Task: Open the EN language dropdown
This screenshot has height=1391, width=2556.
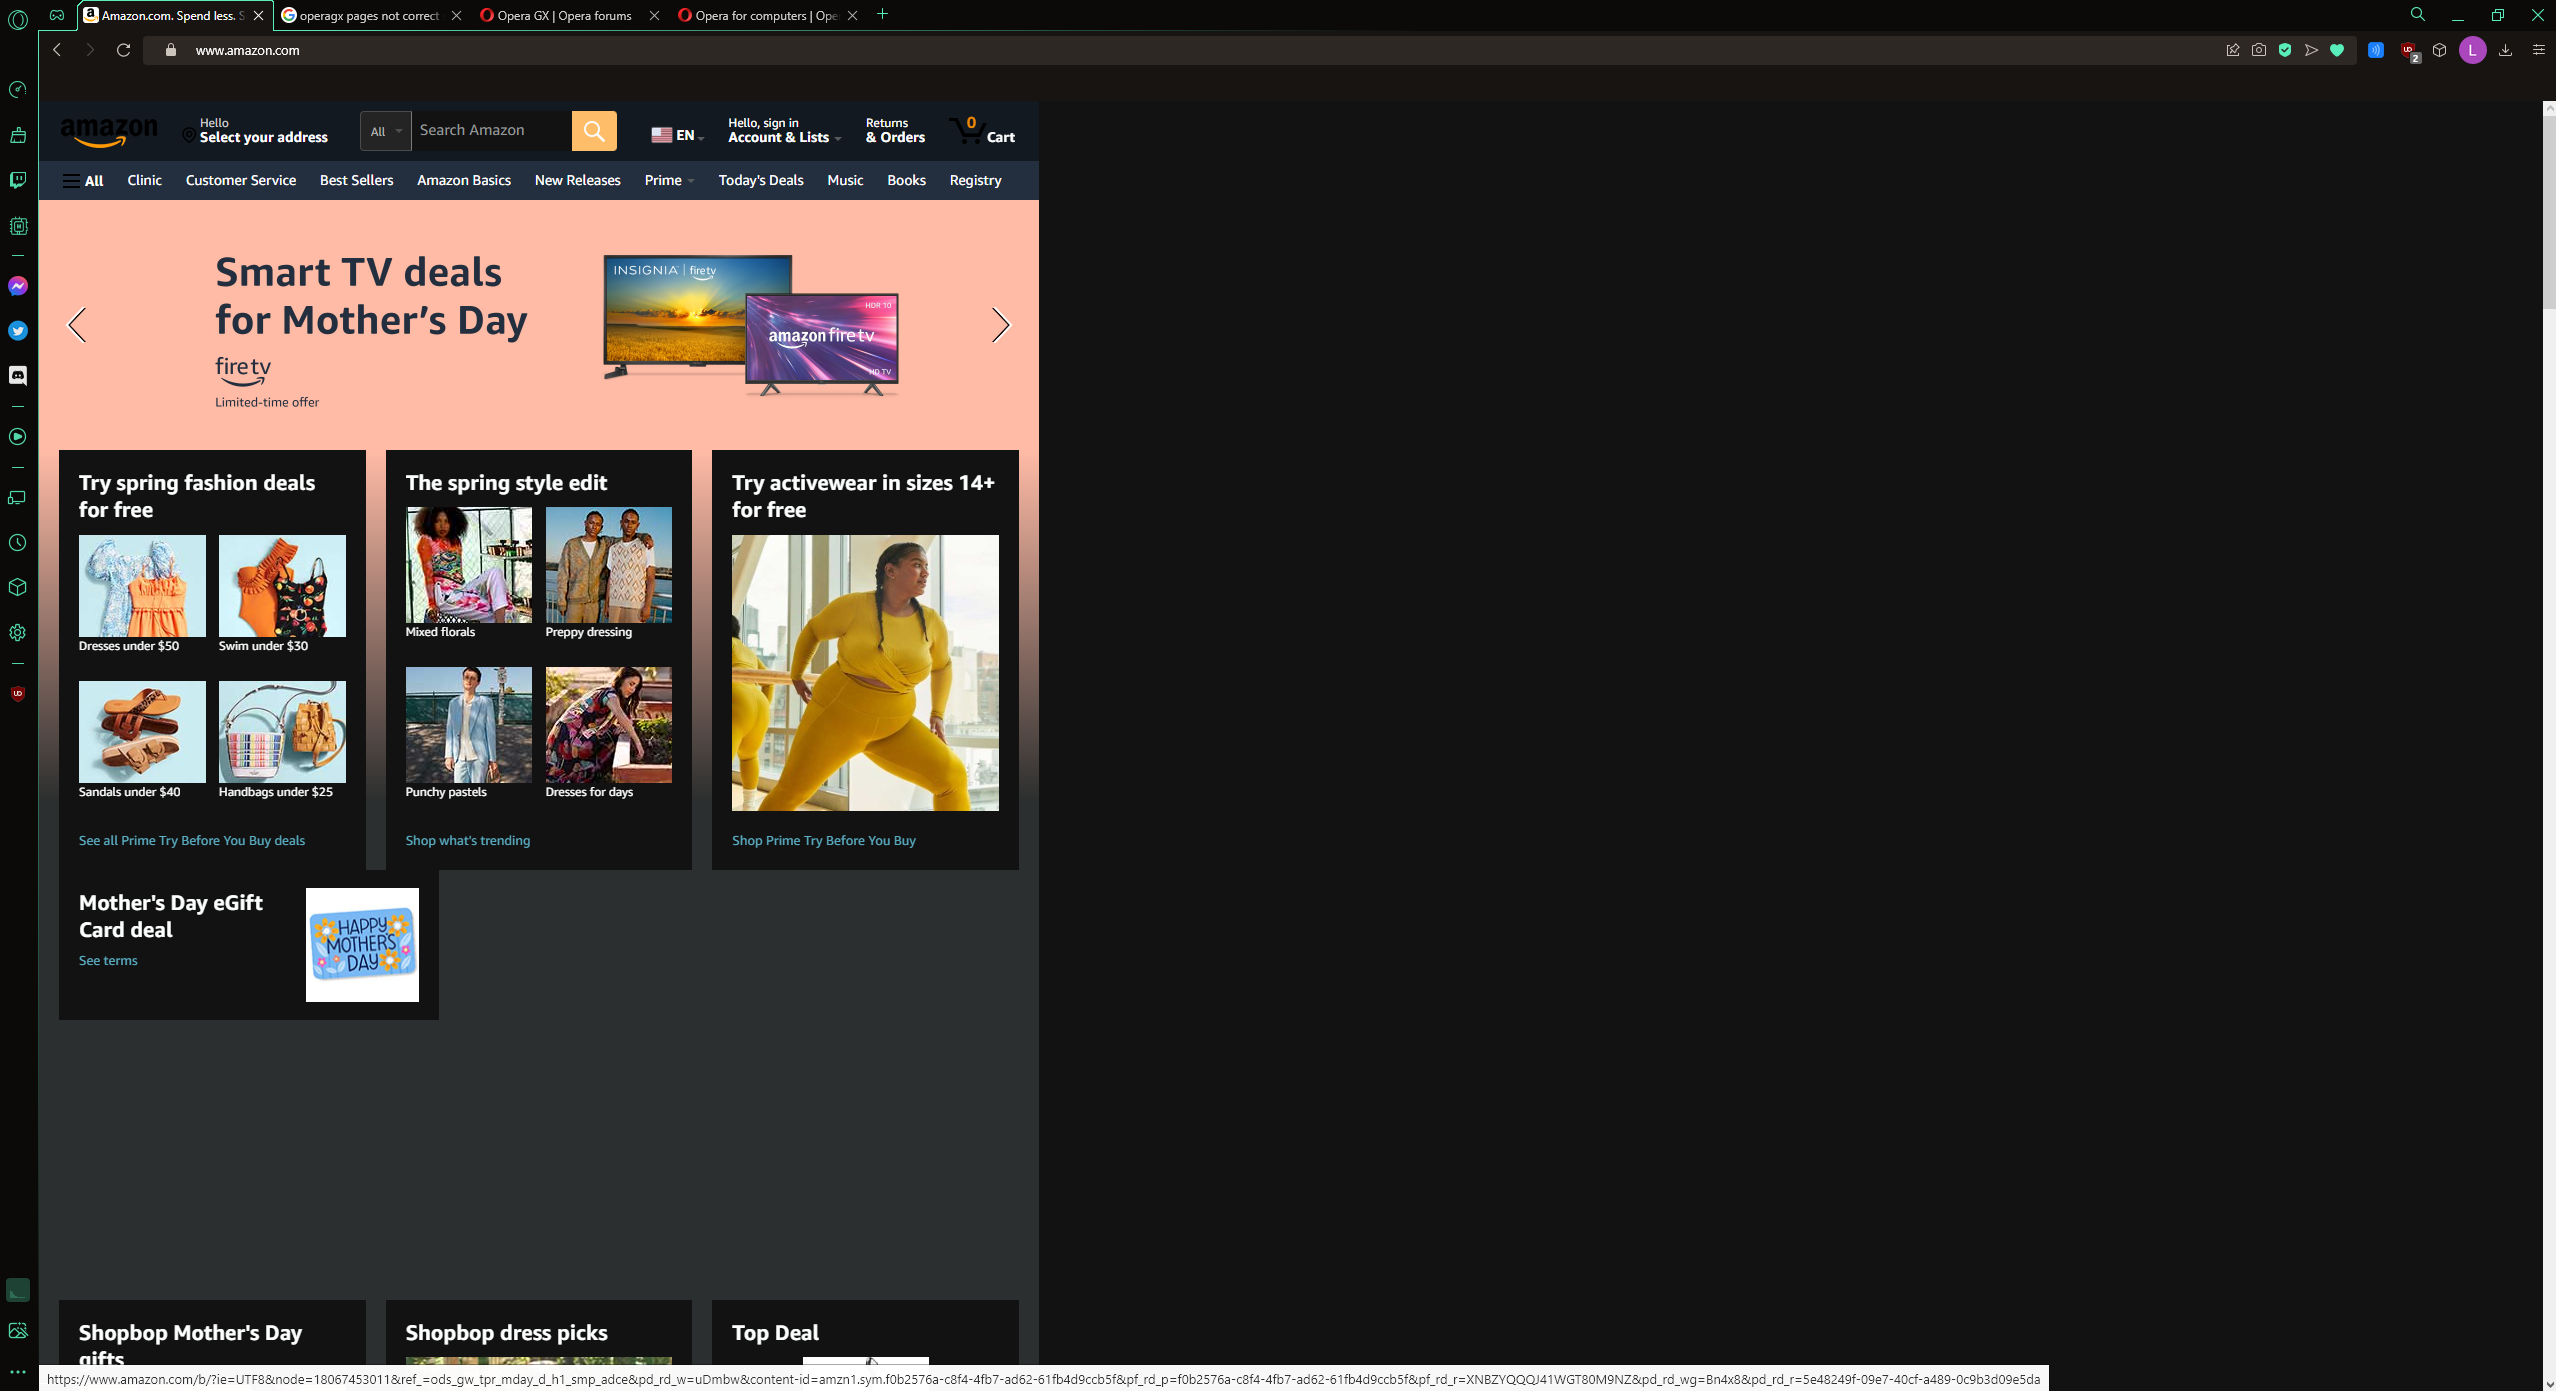Action: click(678, 135)
